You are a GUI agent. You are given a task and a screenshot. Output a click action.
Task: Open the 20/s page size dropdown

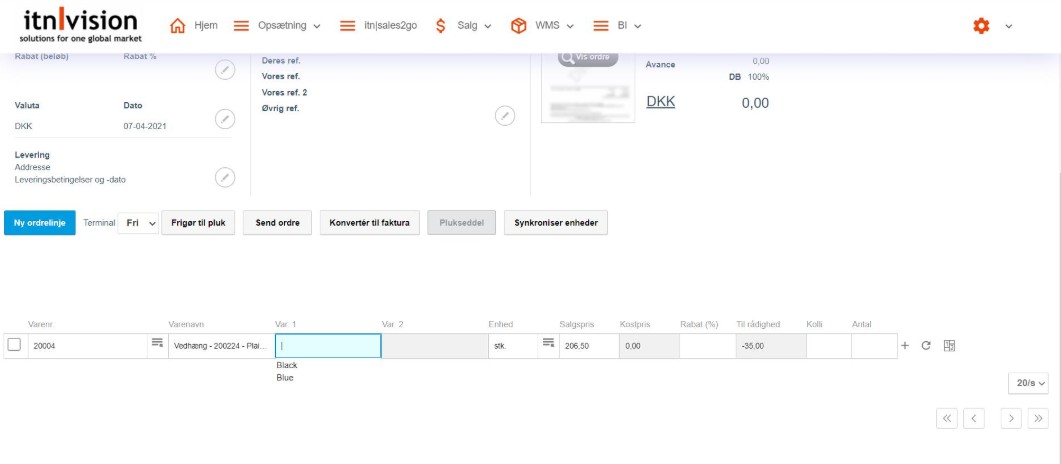(1031, 383)
